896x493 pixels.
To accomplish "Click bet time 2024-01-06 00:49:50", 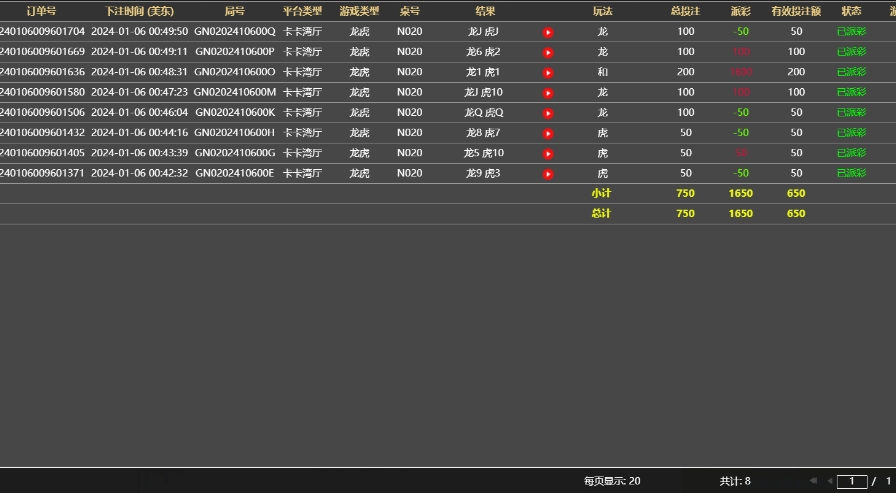I will (139, 31).
